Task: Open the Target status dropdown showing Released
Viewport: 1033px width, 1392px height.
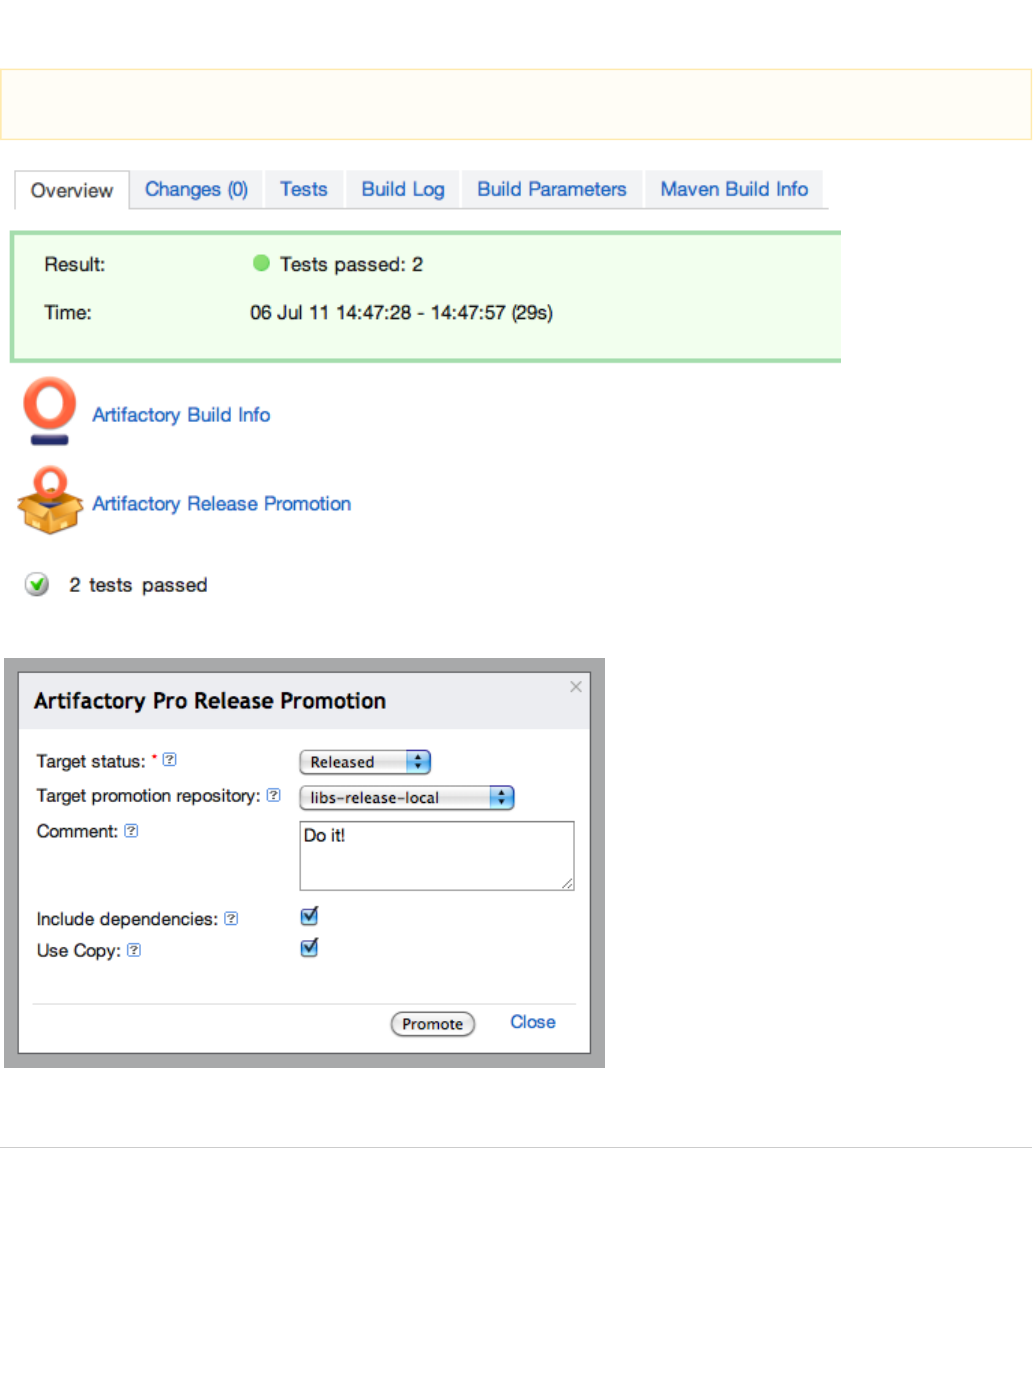Action: (365, 762)
